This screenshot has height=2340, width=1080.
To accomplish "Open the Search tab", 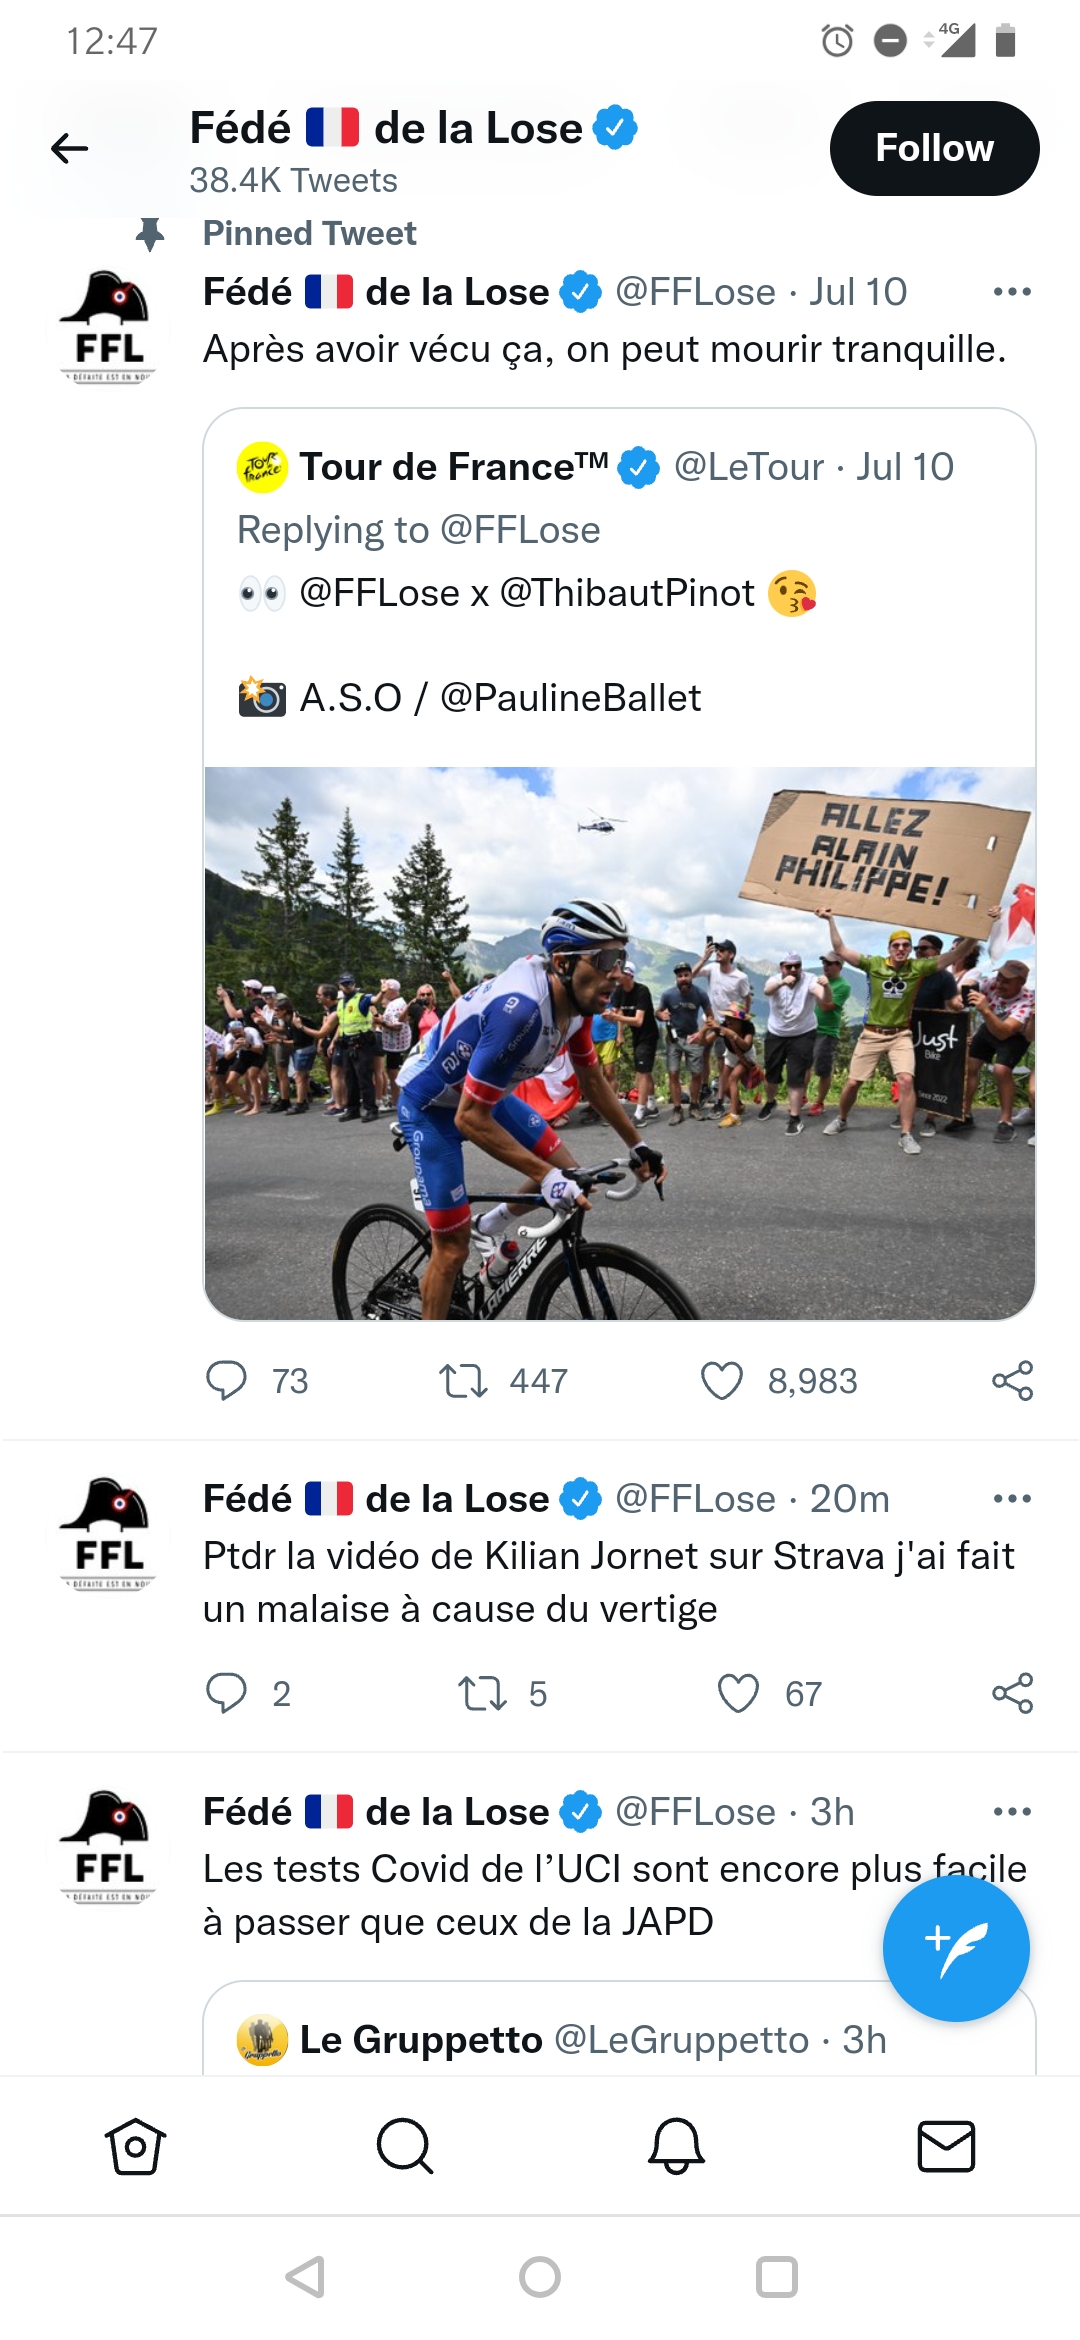I will [x=405, y=2146].
